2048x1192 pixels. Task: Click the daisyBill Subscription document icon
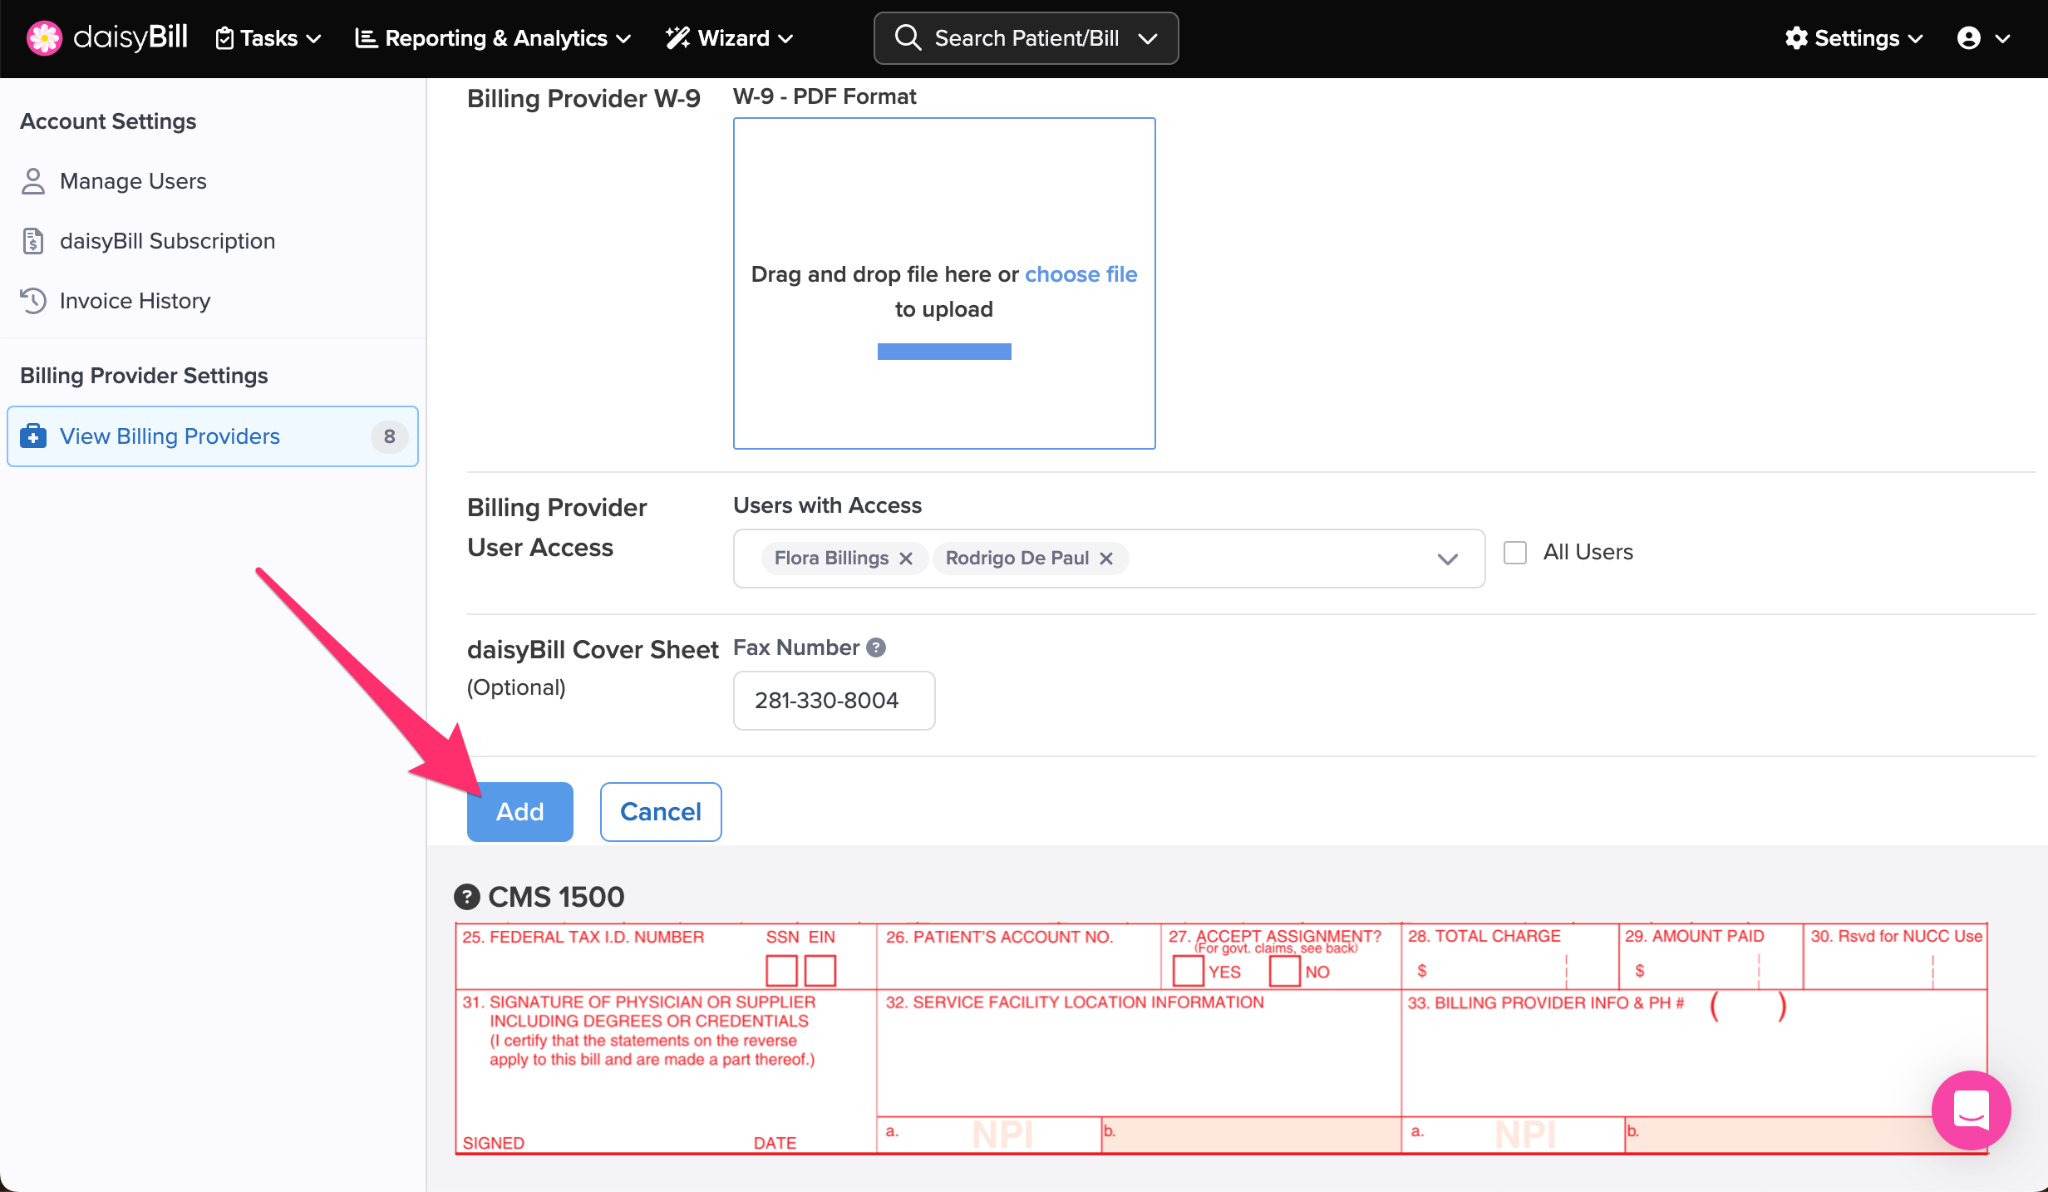33,241
